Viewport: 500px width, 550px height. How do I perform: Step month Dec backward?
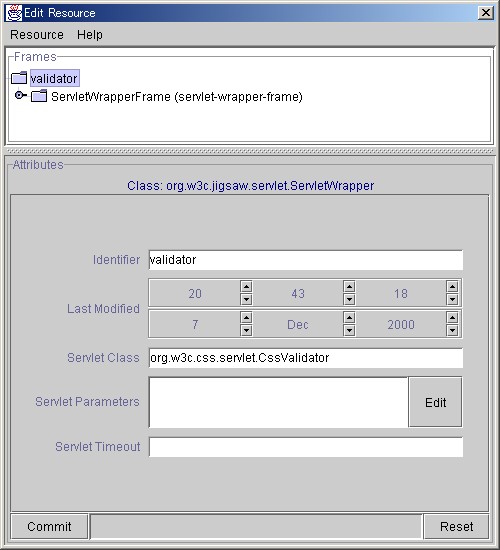click(x=349, y=330)
